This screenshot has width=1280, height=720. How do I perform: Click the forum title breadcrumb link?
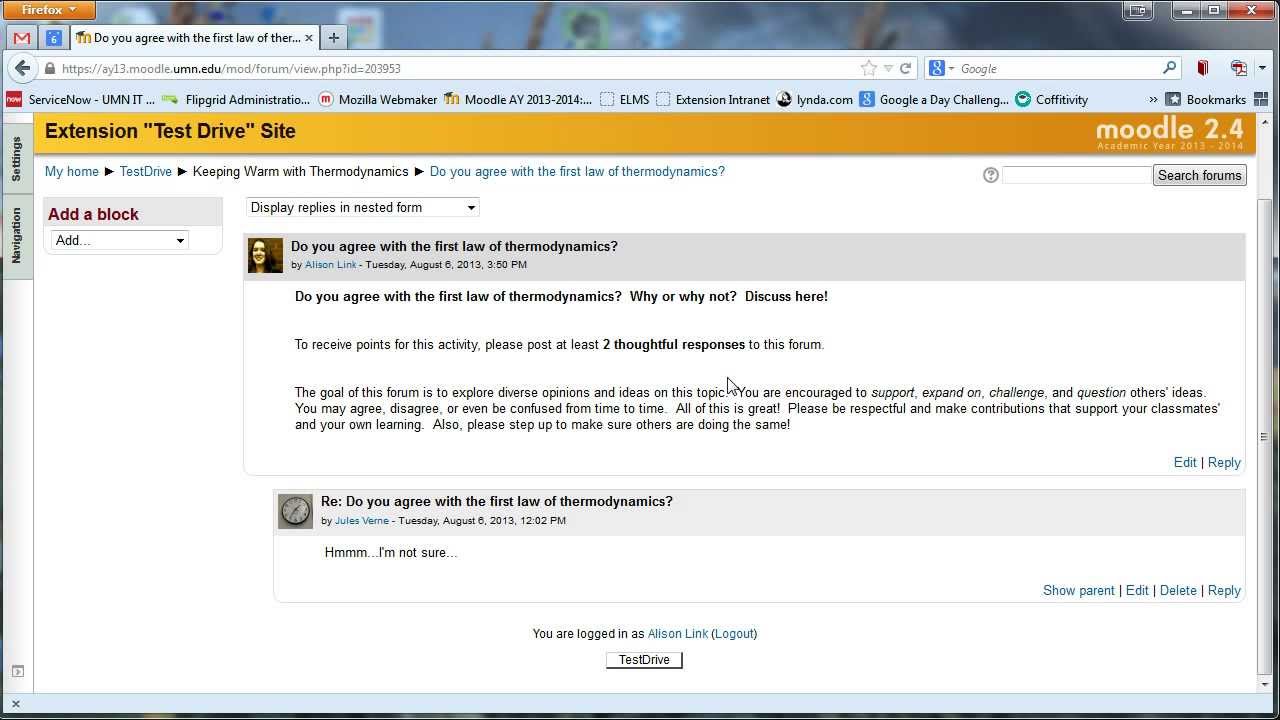point(577,171)
